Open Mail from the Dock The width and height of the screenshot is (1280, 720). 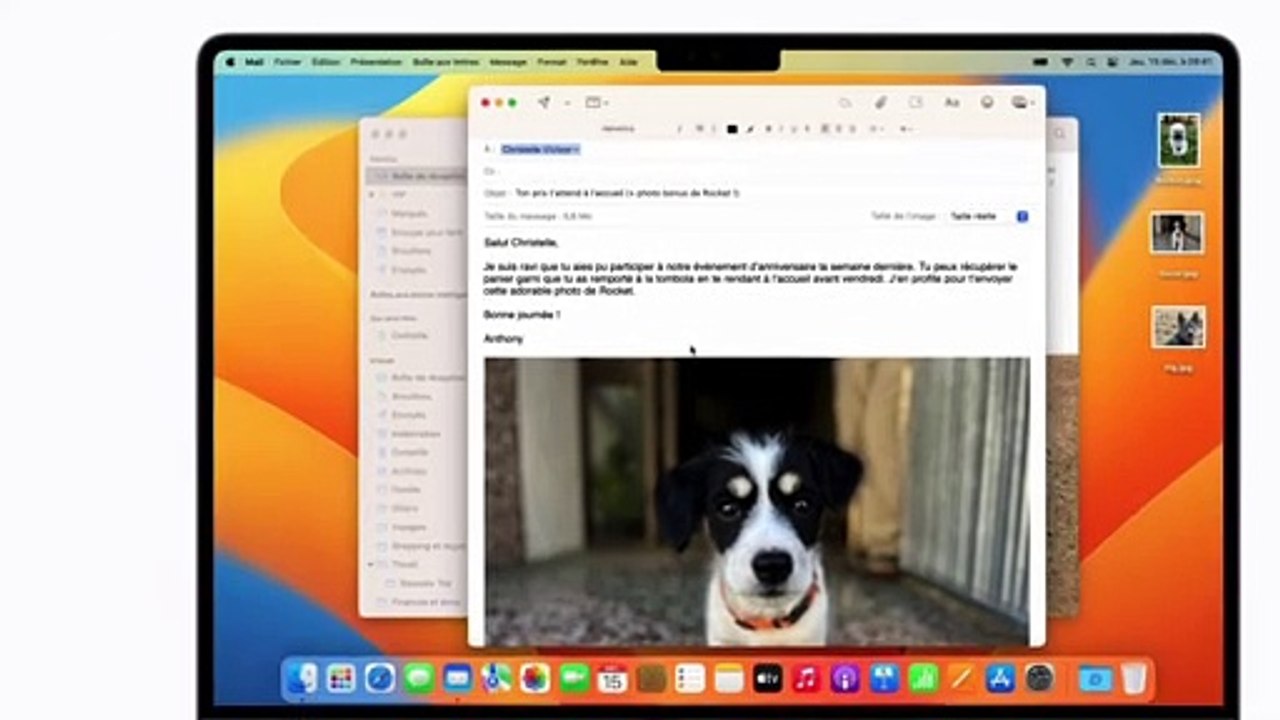458,678
